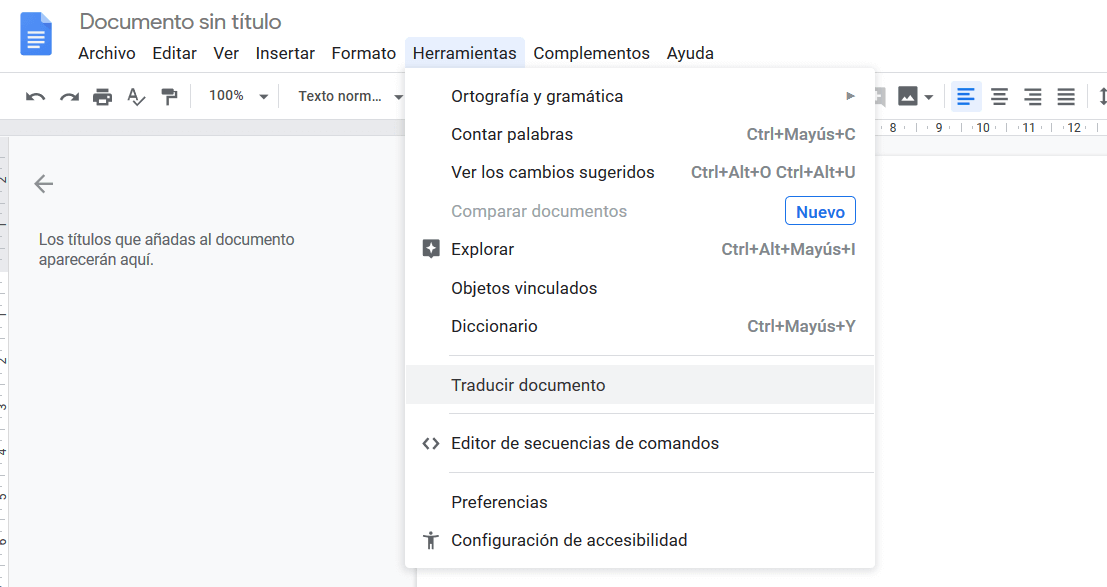1107x587 pixels.
Task: Undo the last action
Action: click(x=35, y=97)
